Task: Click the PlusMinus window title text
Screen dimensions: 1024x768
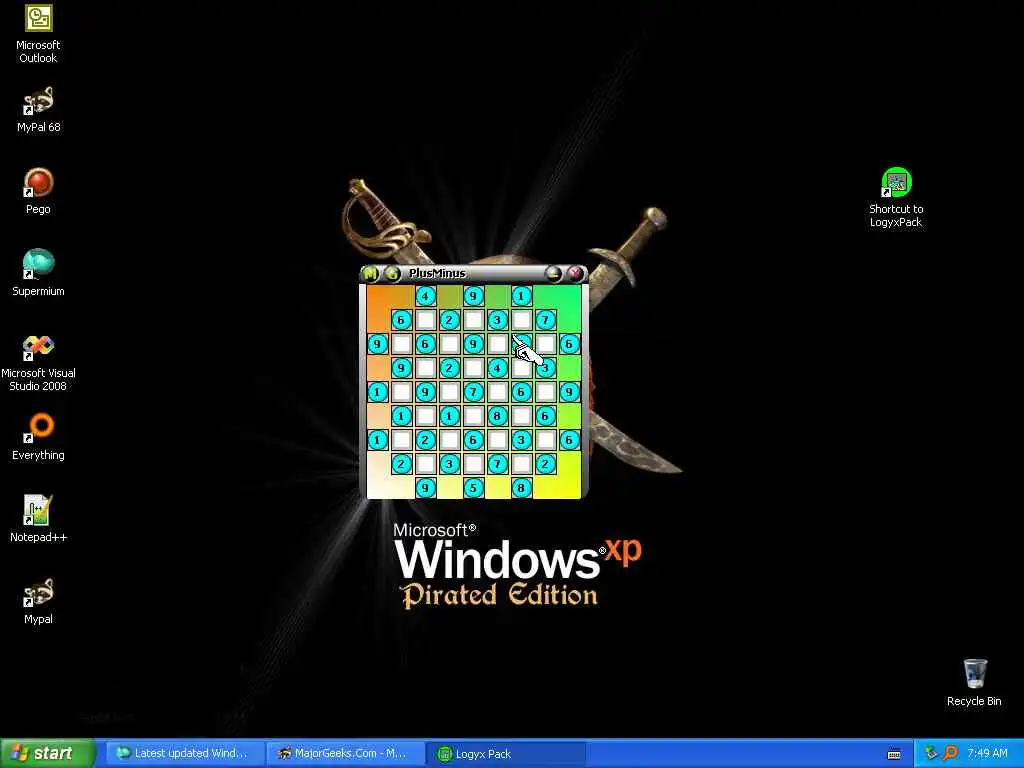Action: coord(438,274)
